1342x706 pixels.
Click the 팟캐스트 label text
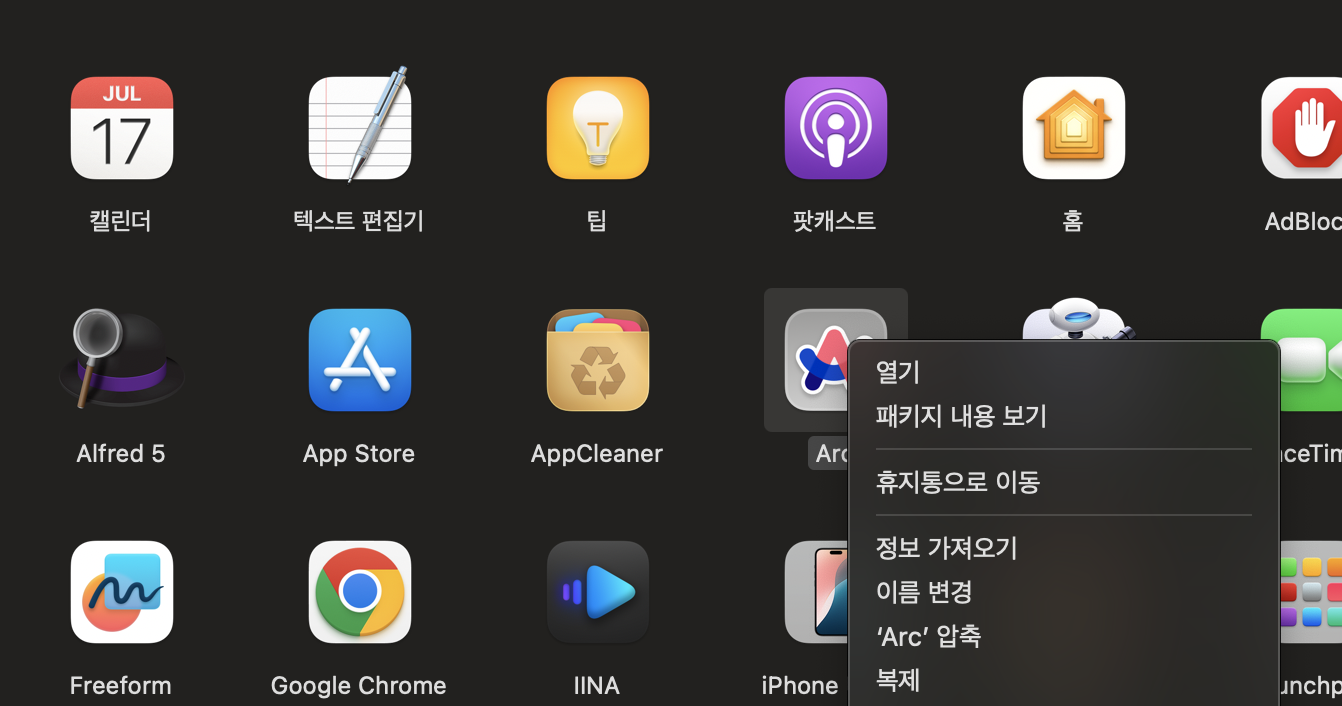pos(835,221)
